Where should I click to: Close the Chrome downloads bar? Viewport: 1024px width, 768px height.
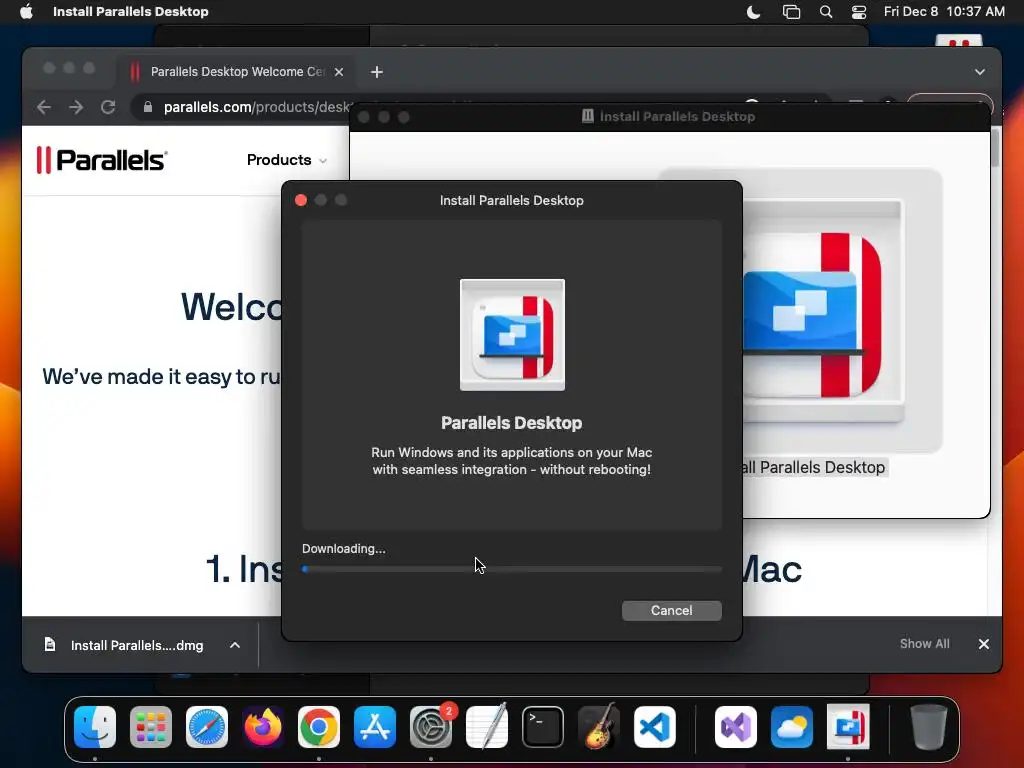pyautogui.click(x=984, y=644)
